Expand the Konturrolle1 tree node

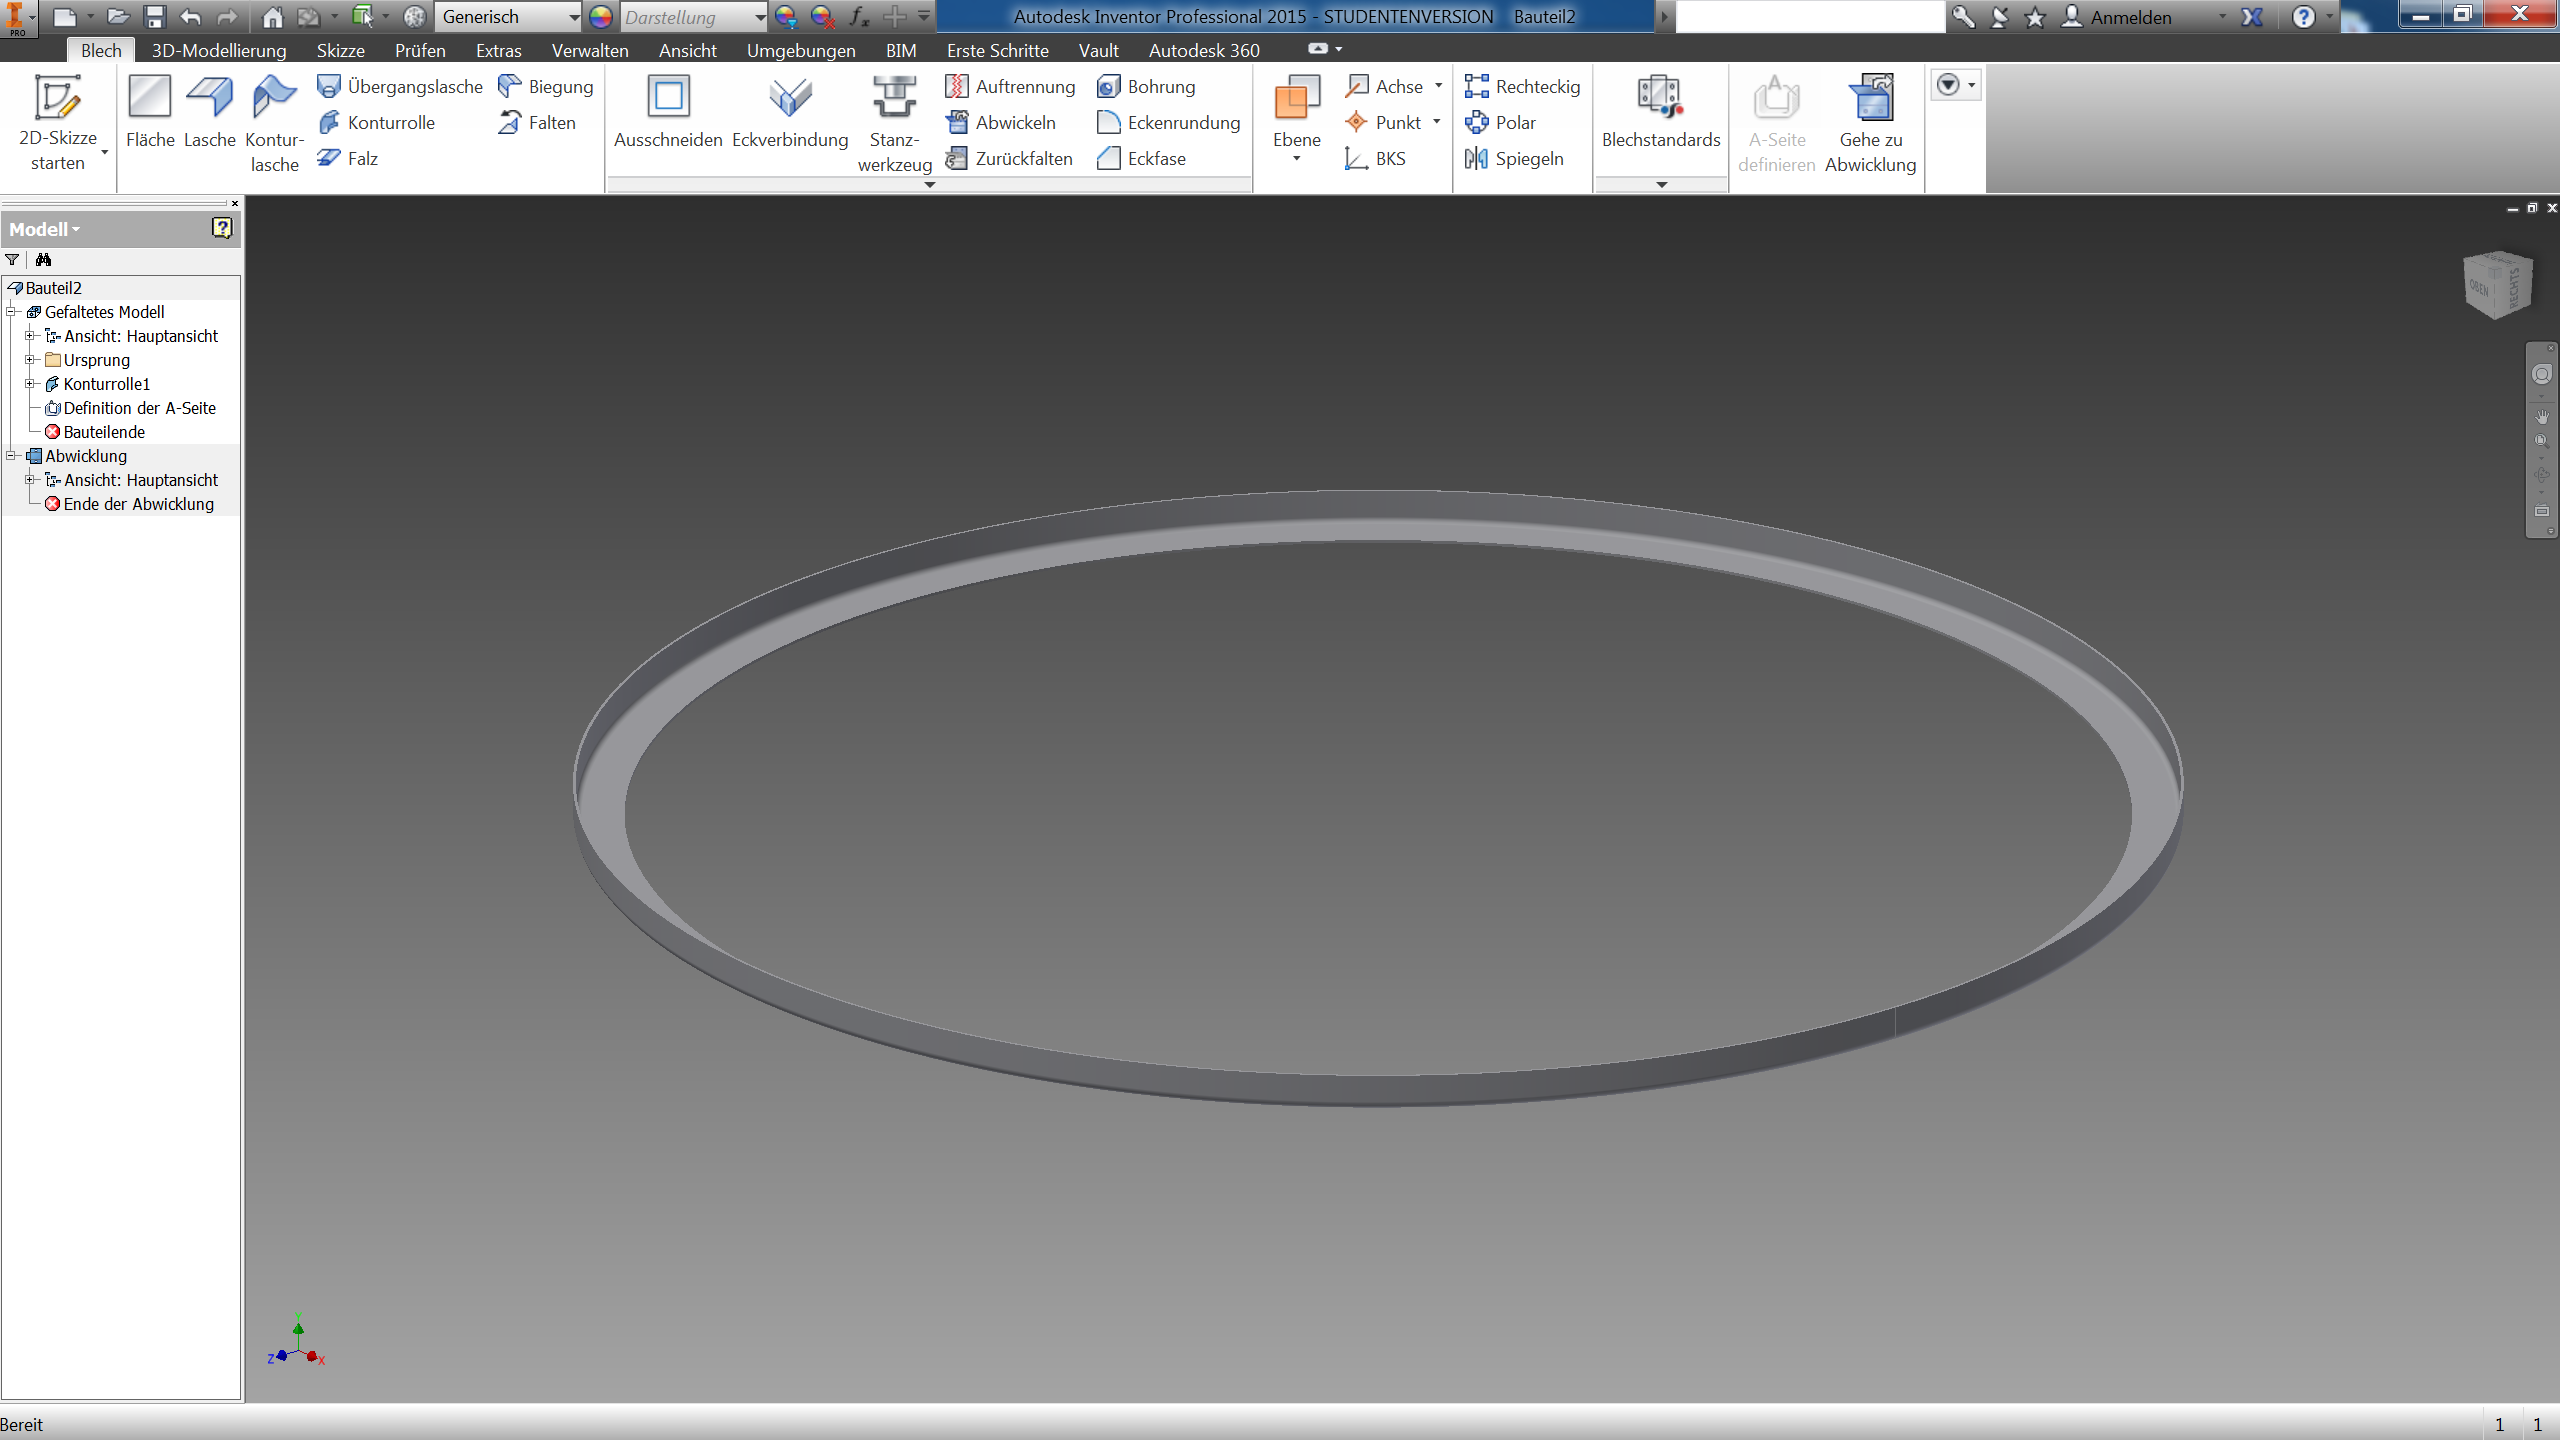tap(30, 384)
